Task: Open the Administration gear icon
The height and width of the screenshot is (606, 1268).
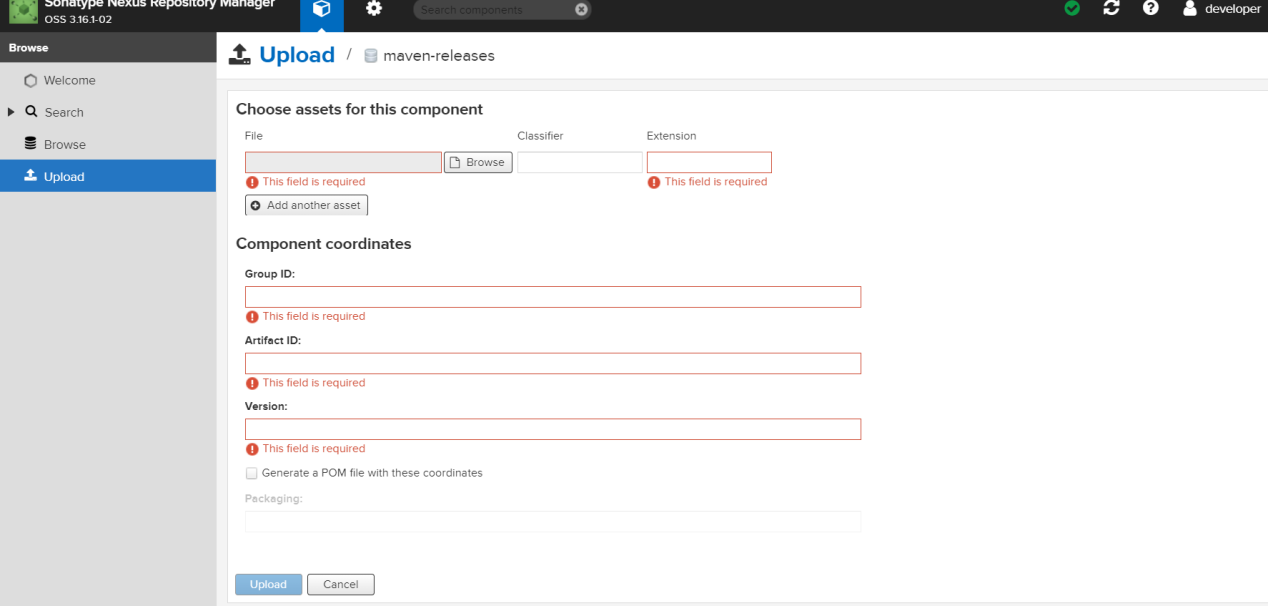Action: 374,10
